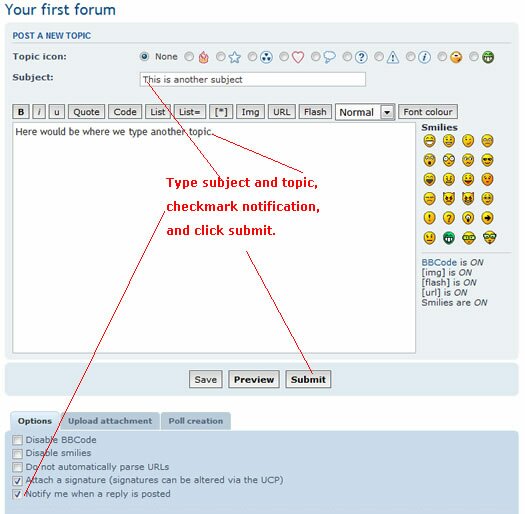The width and height of the screenshot is (525, 514).
Task: Open the Font colour picker
Action: click(x=428, y=112)
